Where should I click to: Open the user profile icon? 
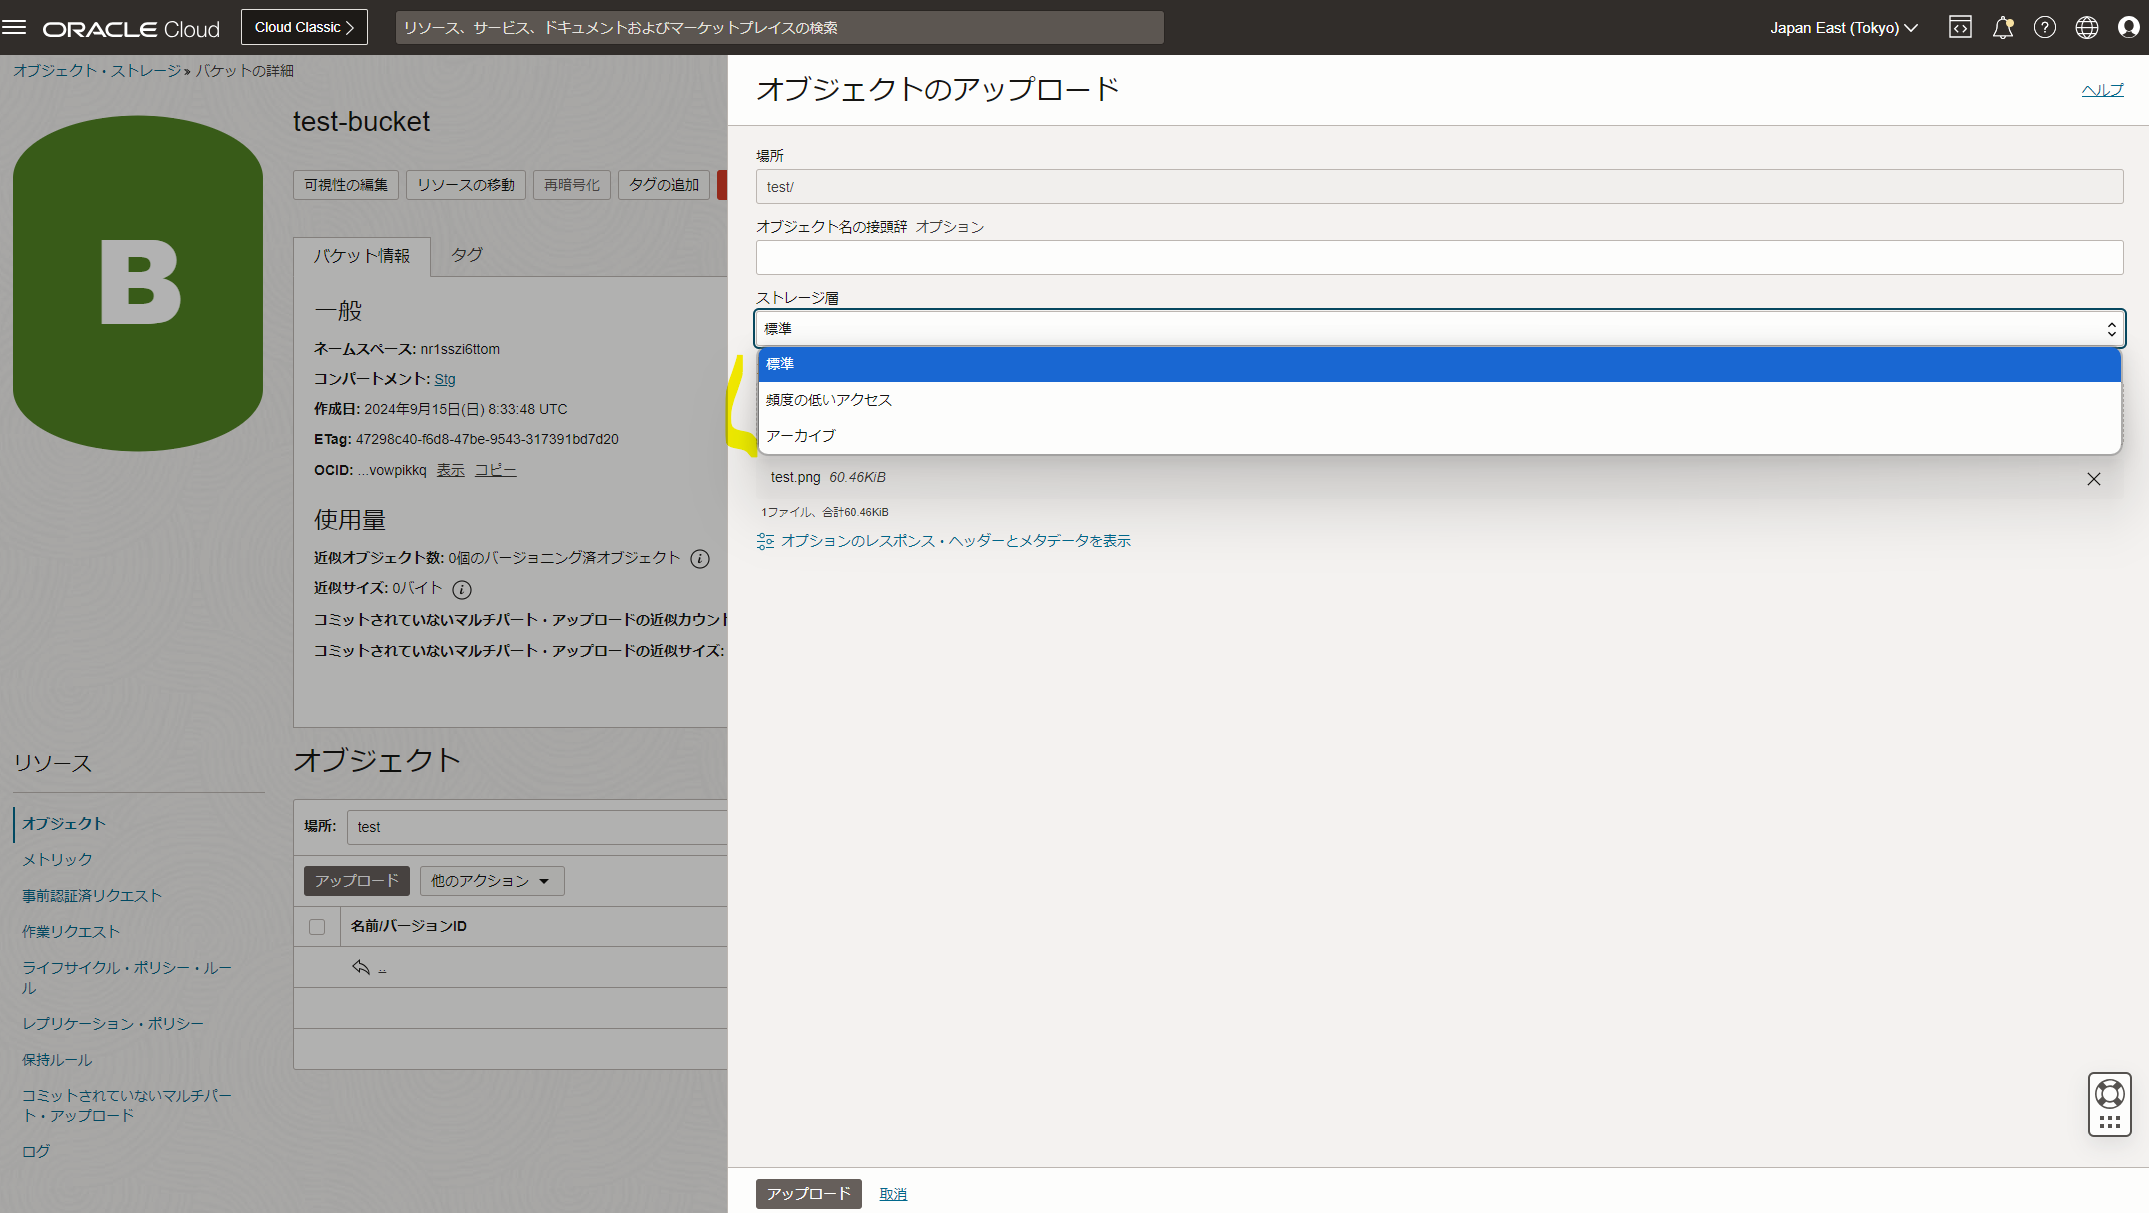point(2128,27)
